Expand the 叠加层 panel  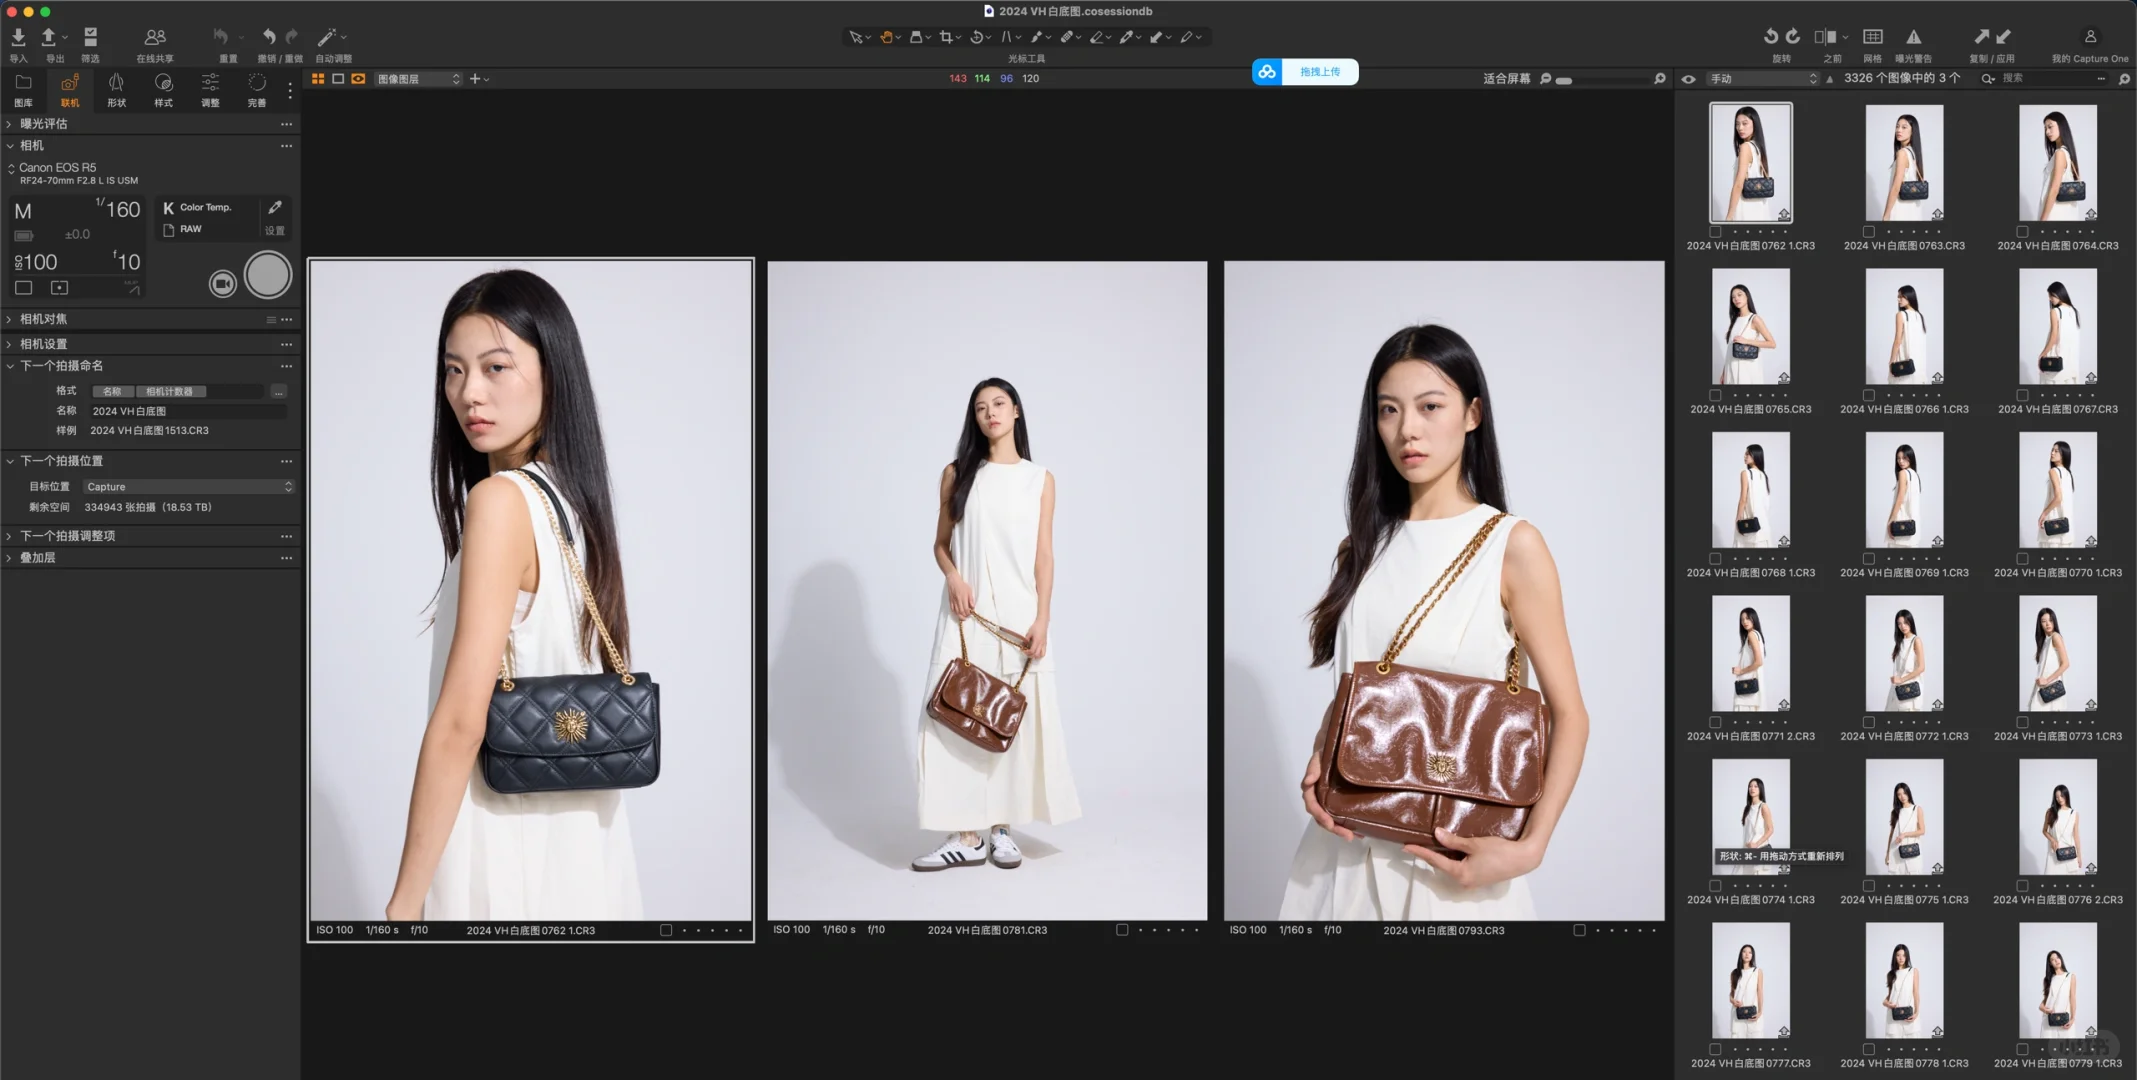tap(9, 558)
